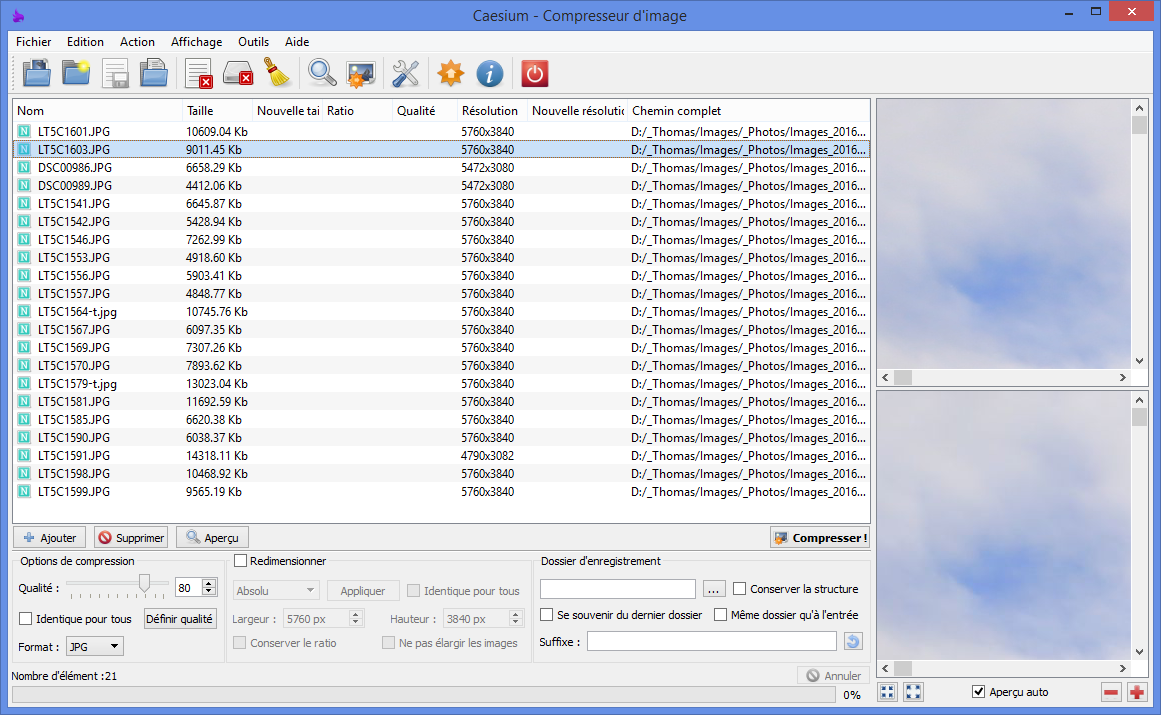Open the Format dropdown showing JPG
1161x715 pixels.
click(93, 646)
